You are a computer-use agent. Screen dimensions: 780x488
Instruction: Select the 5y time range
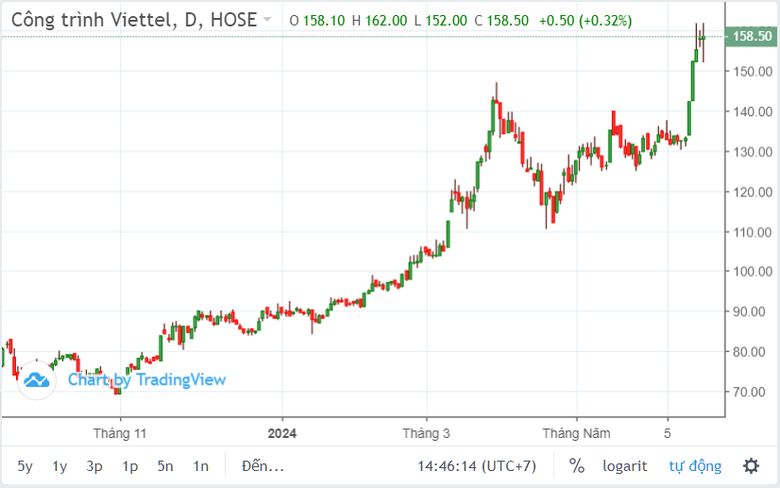pyautogui.click(x=25, y=466)
